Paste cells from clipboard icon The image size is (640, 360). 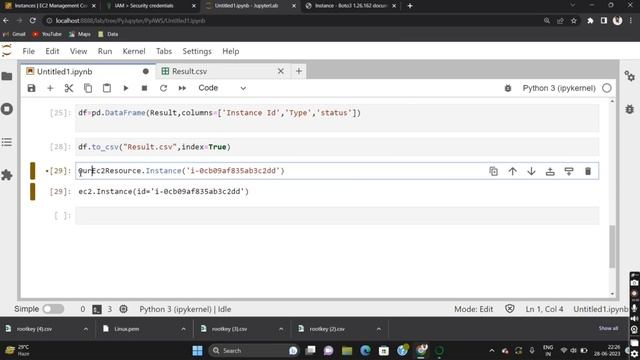click(107, 88)
